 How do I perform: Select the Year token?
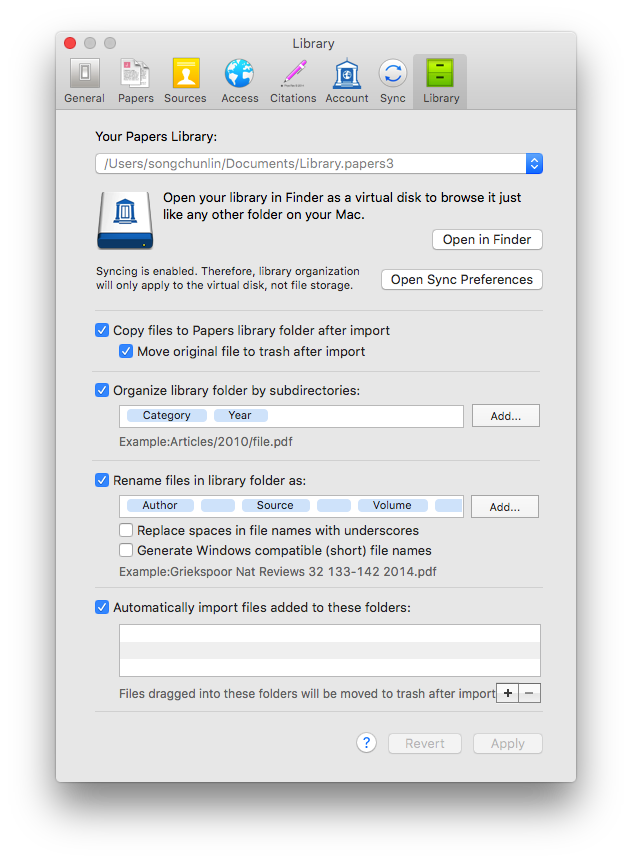tap(240, 415)
